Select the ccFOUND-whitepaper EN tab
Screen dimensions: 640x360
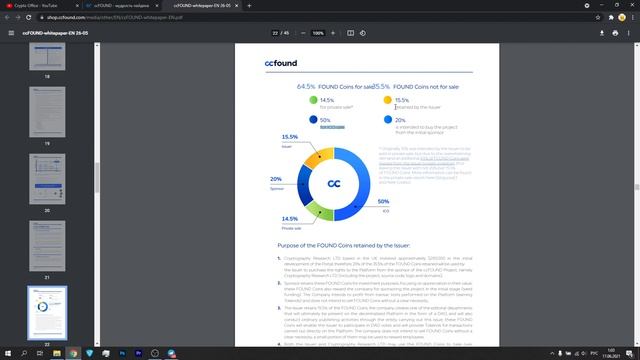pos(202,6)
